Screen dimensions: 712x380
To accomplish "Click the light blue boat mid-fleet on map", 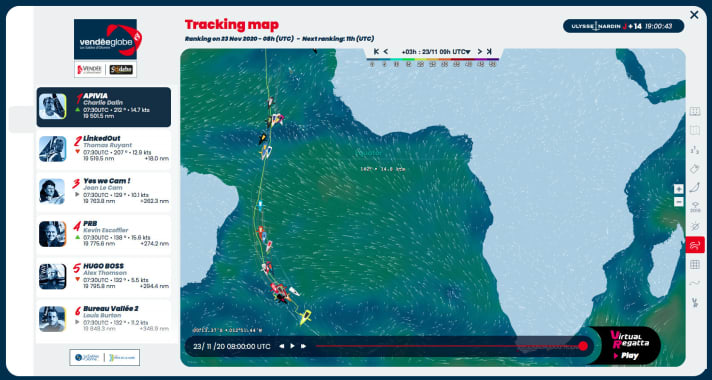I will [260, 205].
